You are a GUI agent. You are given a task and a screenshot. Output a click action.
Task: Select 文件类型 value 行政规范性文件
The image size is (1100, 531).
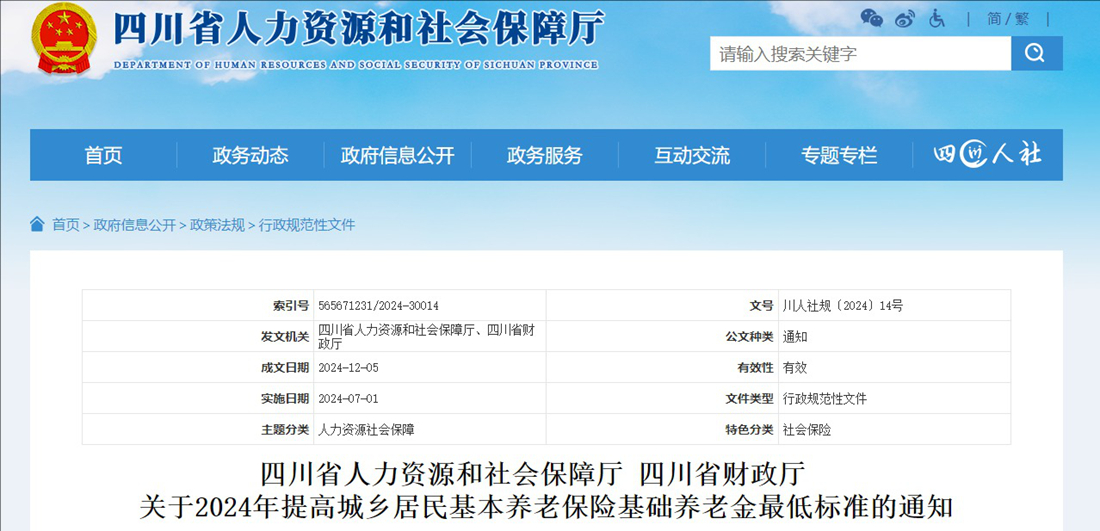click(824, 398)
